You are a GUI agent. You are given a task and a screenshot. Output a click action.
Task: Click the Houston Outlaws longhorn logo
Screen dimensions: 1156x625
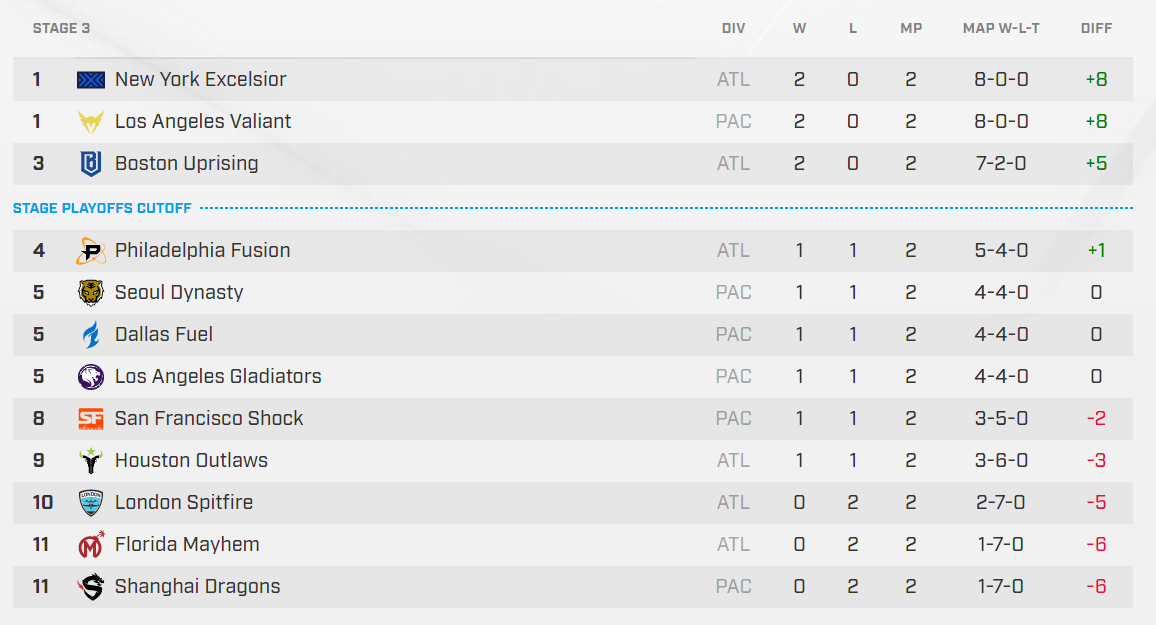91,461
